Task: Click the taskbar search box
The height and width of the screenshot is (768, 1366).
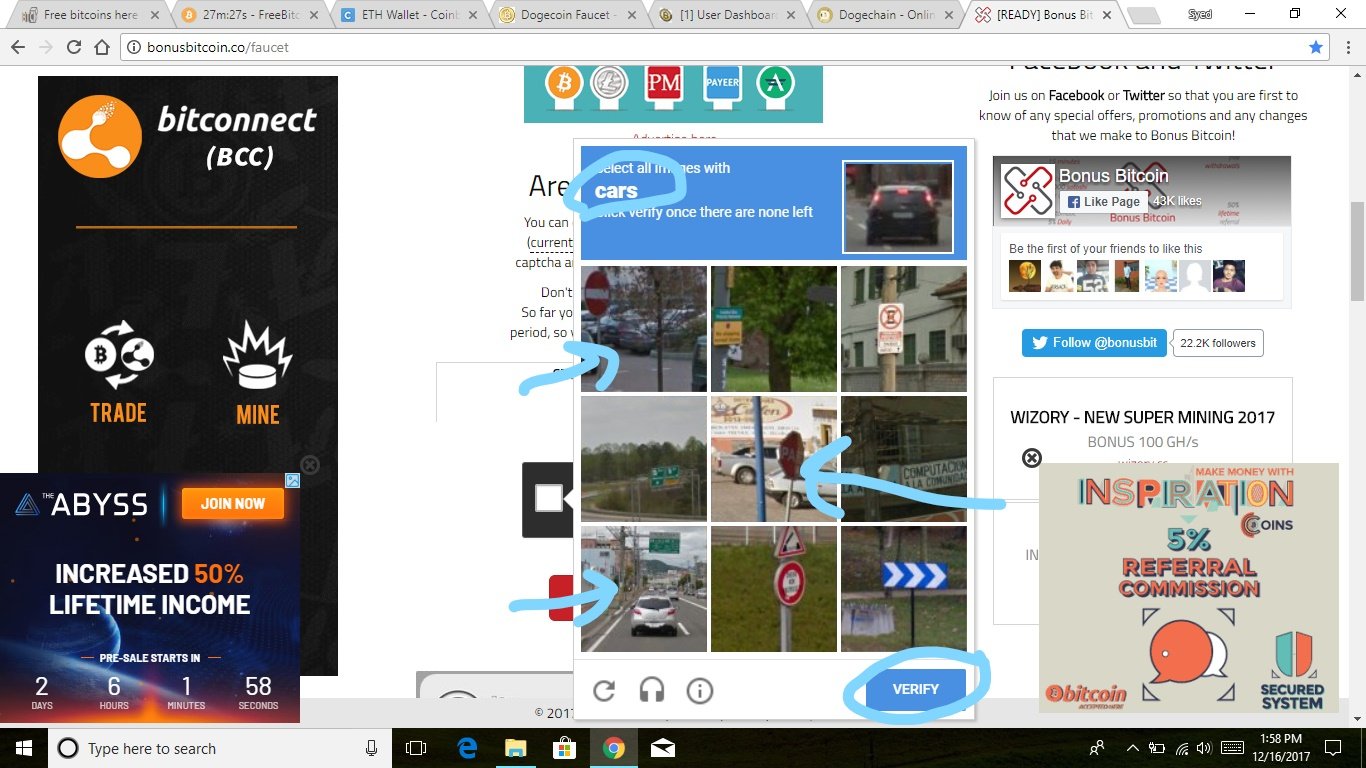Action: (x=218, y=748)
